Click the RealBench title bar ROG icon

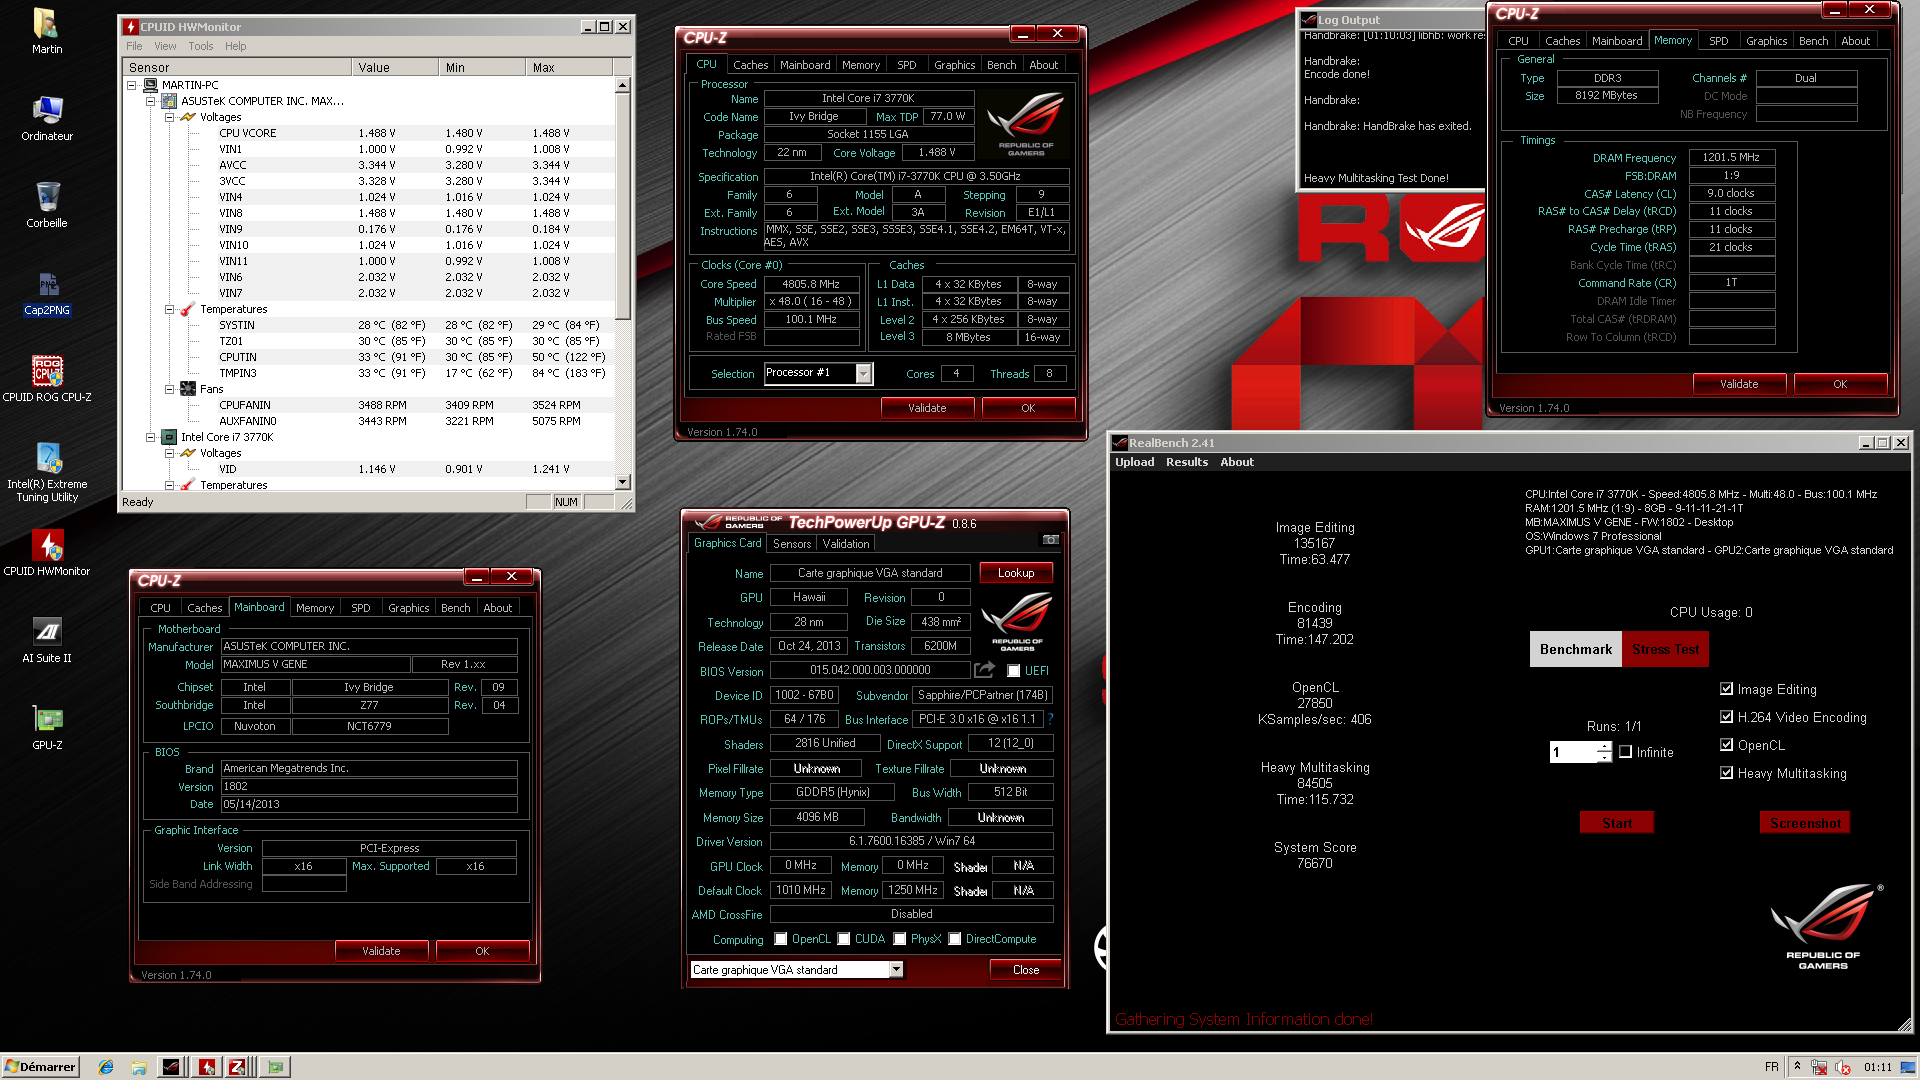point(1121,443)
